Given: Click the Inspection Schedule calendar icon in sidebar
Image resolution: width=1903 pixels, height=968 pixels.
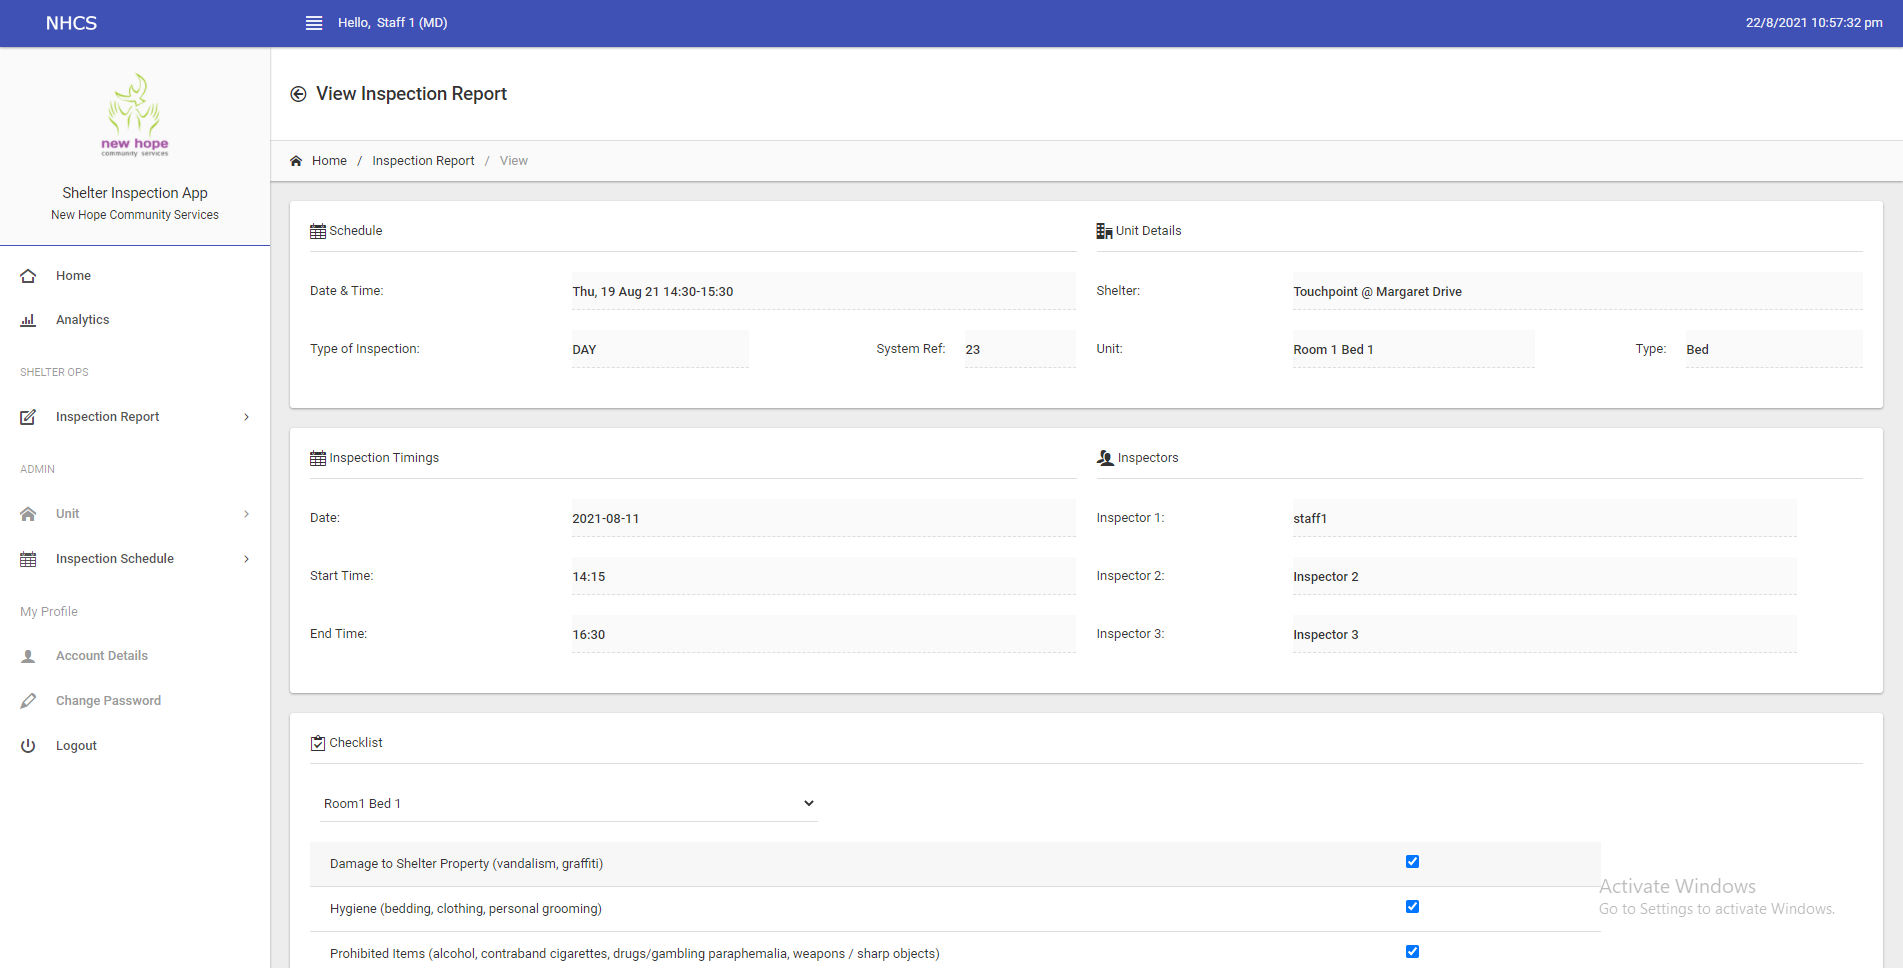Looking at the screenshot, I should (x=28, y=559).
